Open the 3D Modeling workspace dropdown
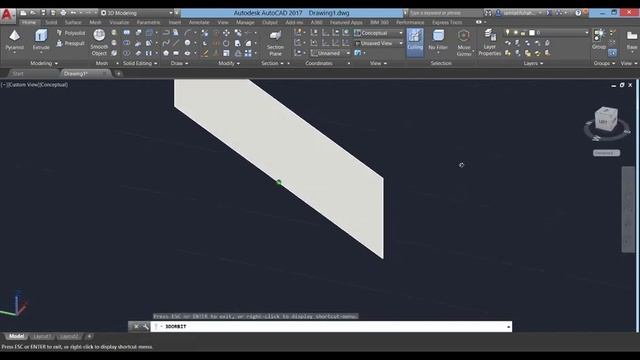The height and width of the screenshot is (360, 640). tap(137, 13)
